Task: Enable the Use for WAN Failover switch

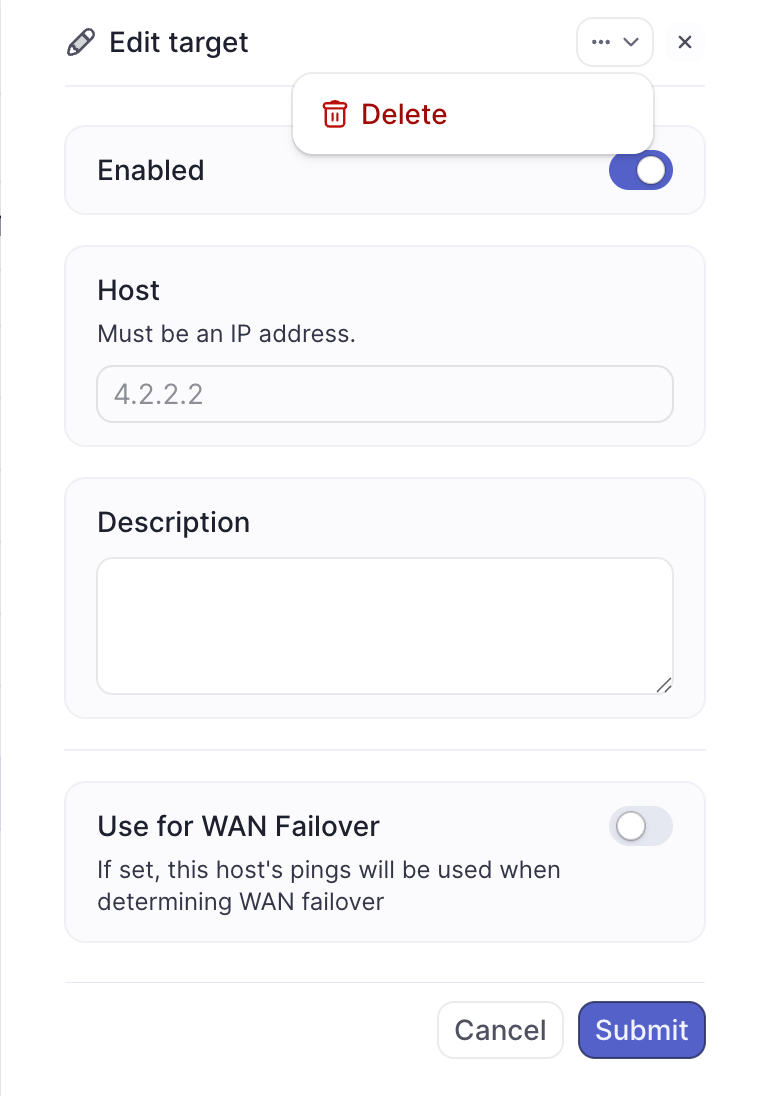Action: point(640,826)
